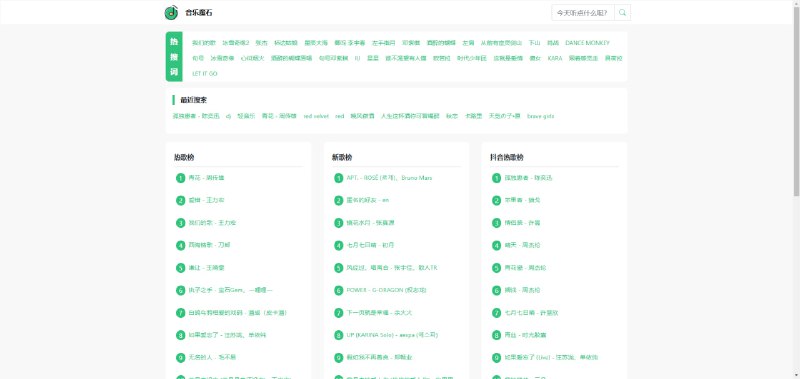Image resolution: width=800 pixels, height=379 pixels.
Task: Click the green music note logo
Action: coord(171,12)
